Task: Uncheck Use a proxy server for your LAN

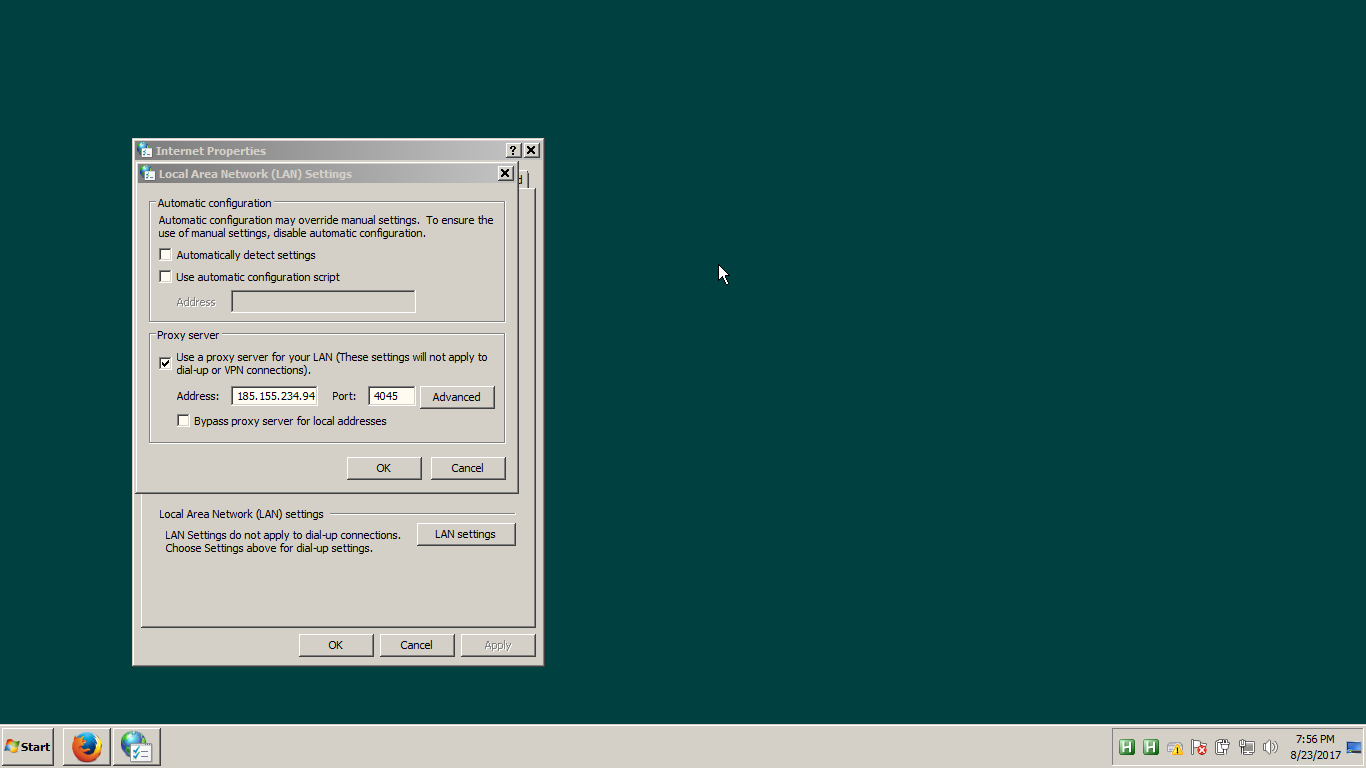Action: coord(166,363)
